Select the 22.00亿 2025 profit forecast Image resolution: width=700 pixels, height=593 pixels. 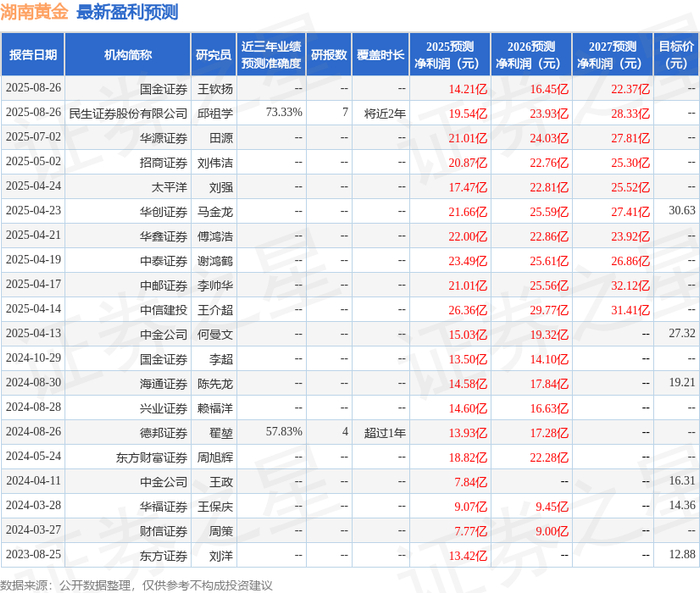(467, 236)
